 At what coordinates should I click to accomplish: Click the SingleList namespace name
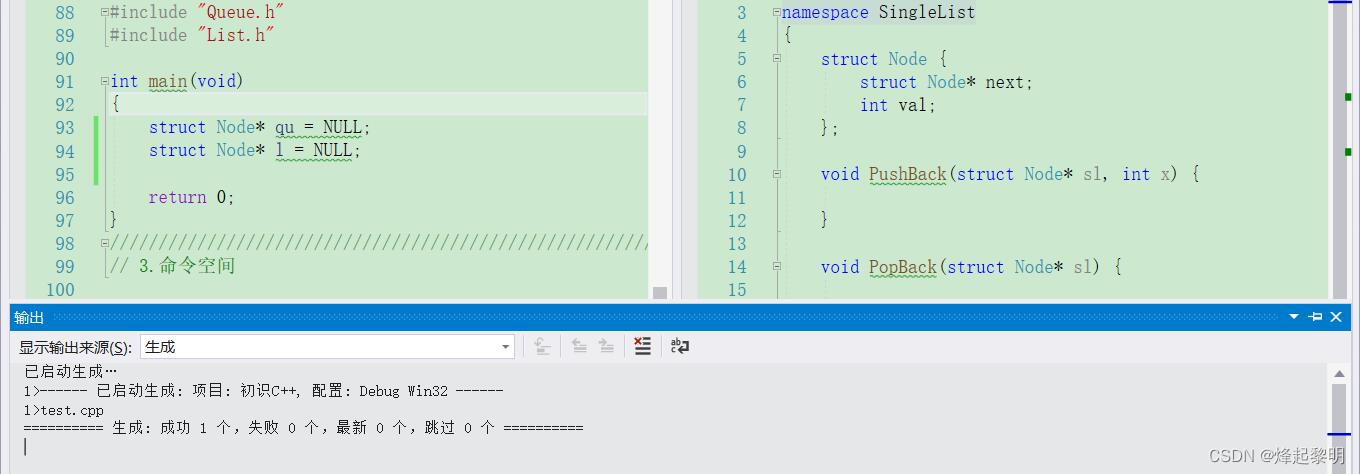[927, 12]
